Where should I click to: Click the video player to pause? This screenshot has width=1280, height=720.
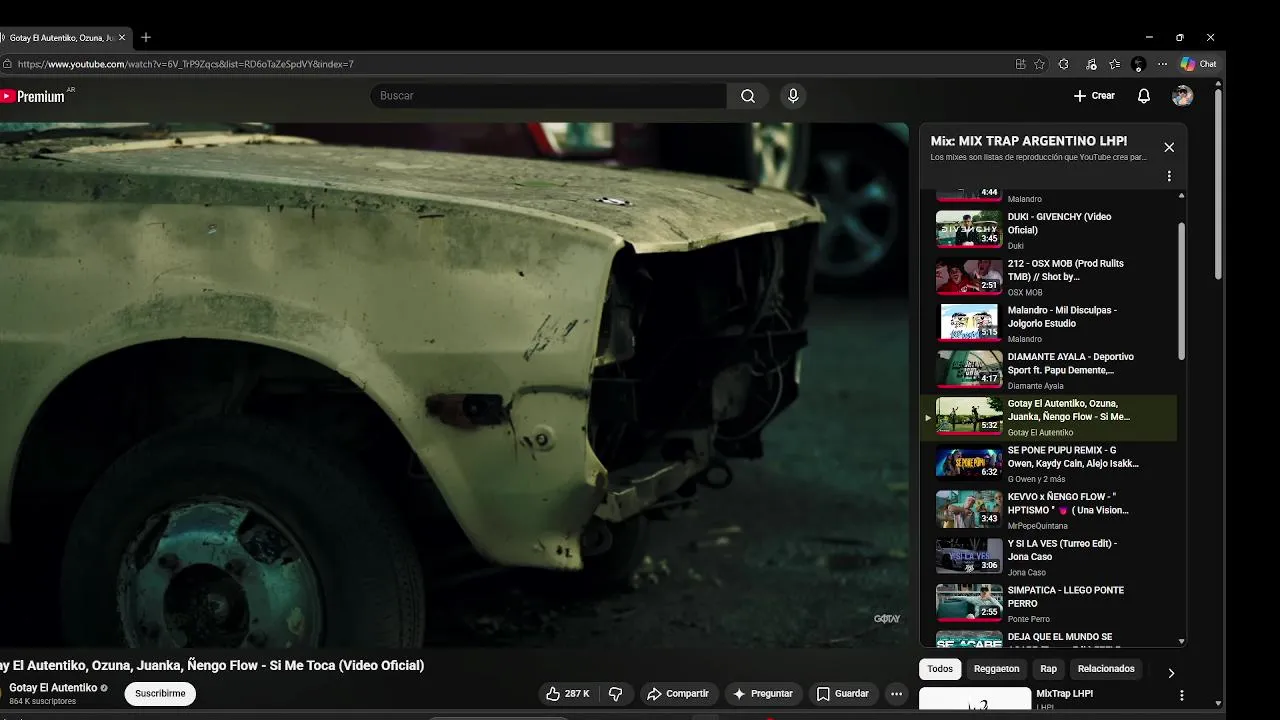[x=454, y=385]
